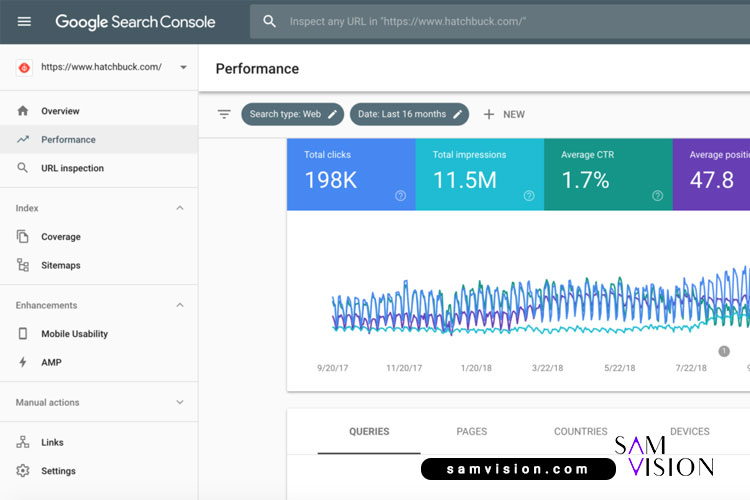
Task: Switch to the QUERIES tab
Action: 369,432
